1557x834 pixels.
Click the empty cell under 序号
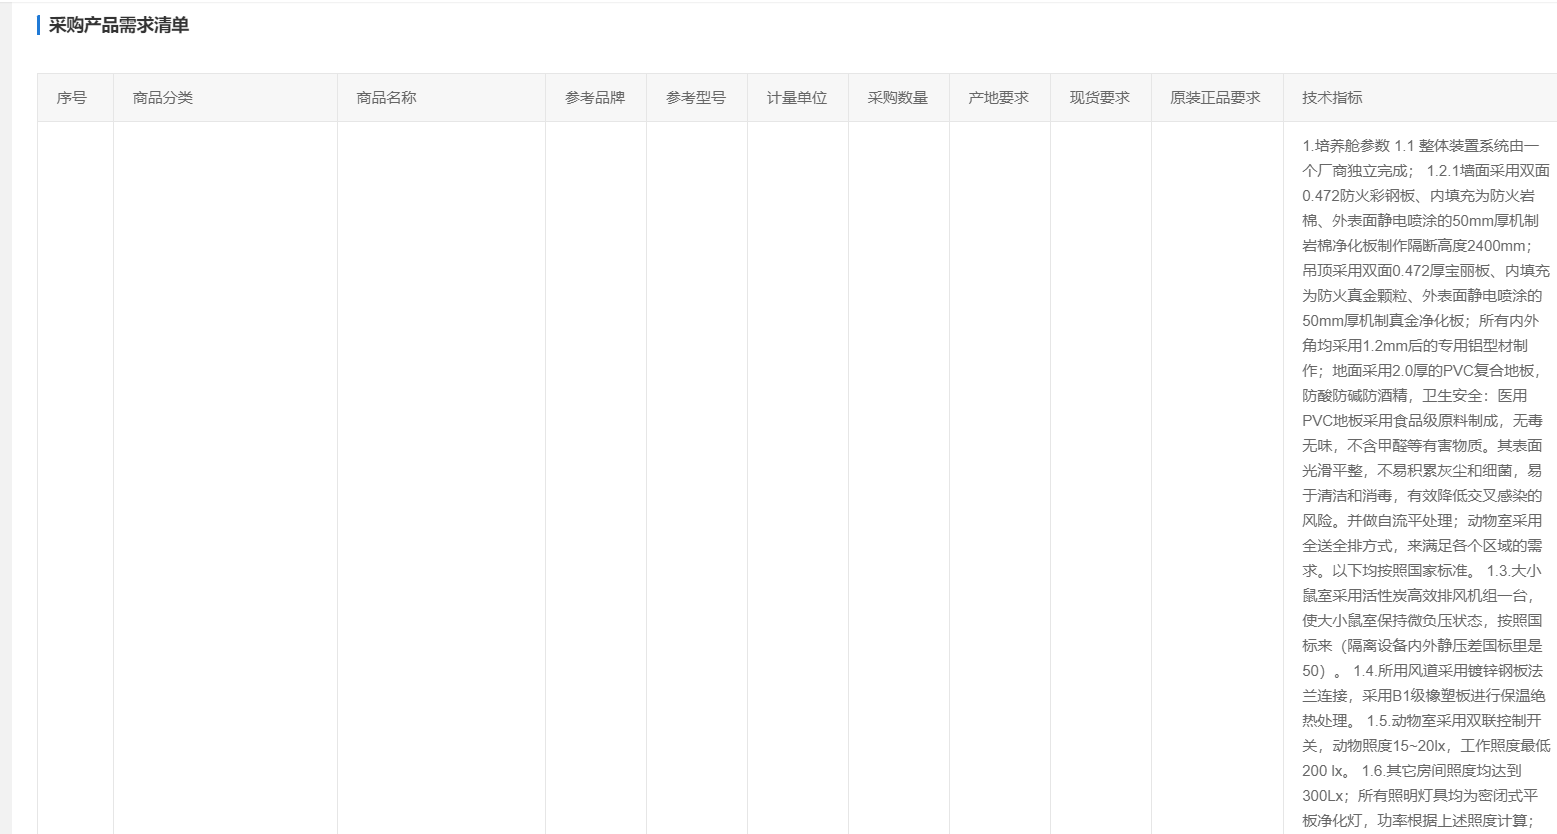point(75,478)
